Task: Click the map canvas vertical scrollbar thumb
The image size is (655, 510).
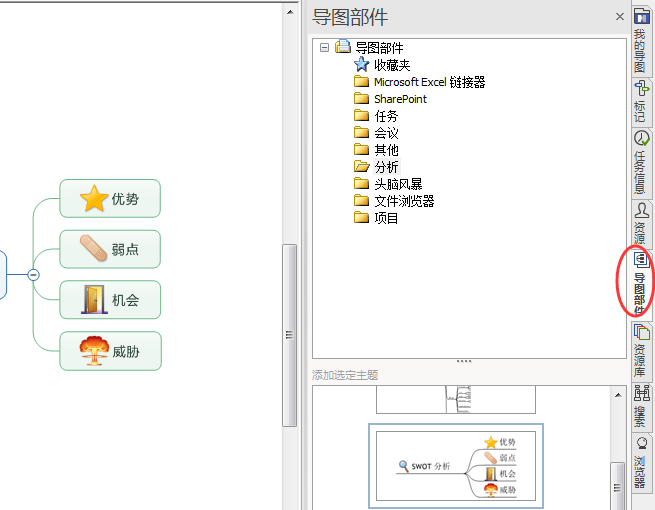Action: 289,335
